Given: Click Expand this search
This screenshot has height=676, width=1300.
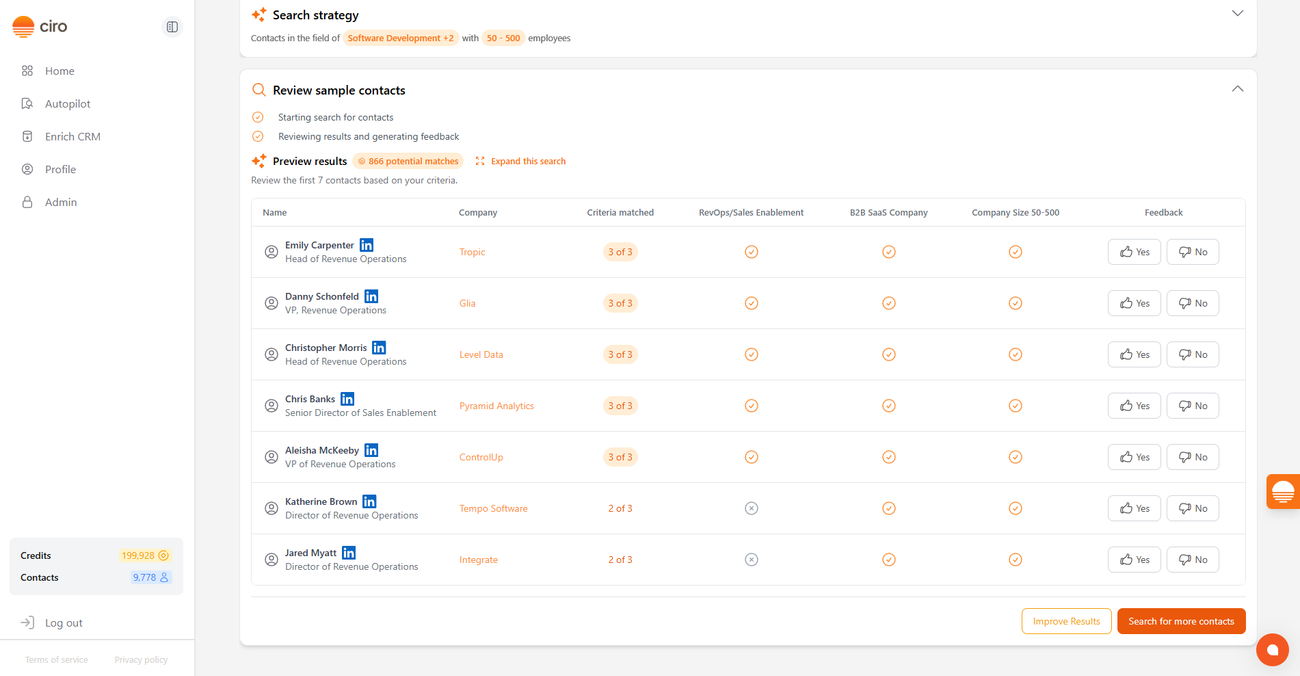Looking at the screenshot, I should click(x=521, y=161).
